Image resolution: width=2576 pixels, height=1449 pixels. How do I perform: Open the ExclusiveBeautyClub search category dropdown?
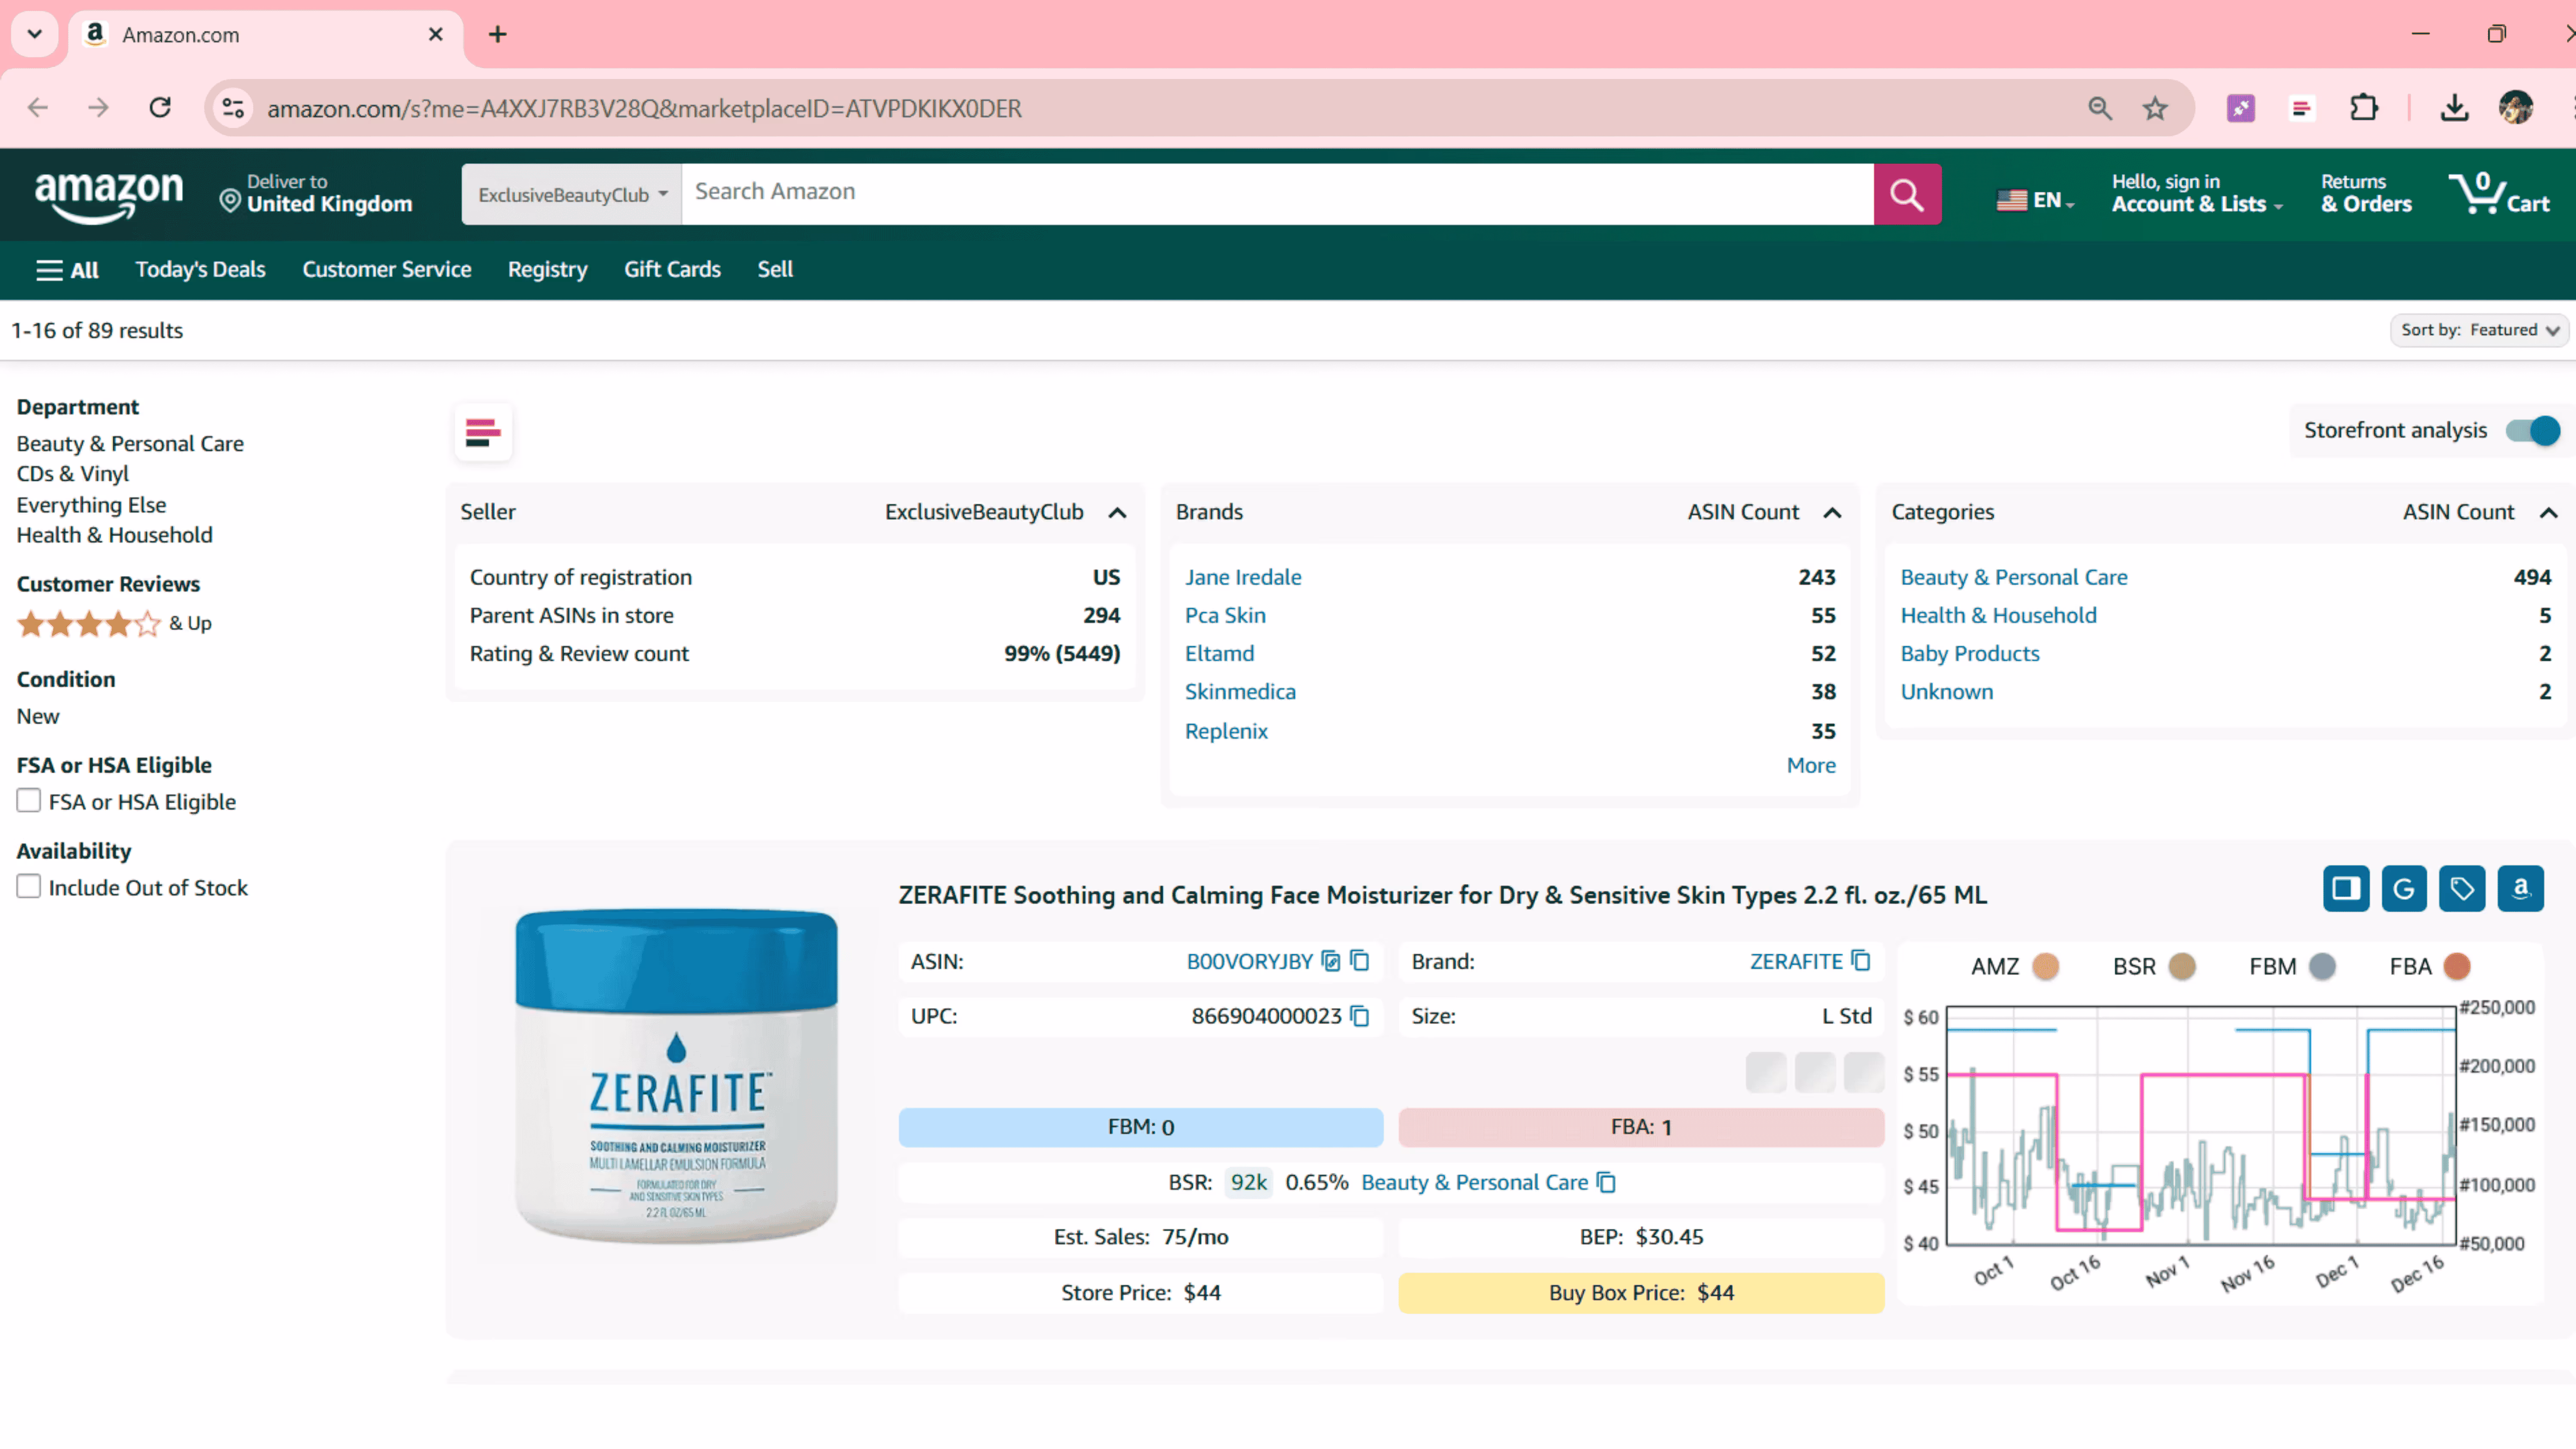[570, 194]
